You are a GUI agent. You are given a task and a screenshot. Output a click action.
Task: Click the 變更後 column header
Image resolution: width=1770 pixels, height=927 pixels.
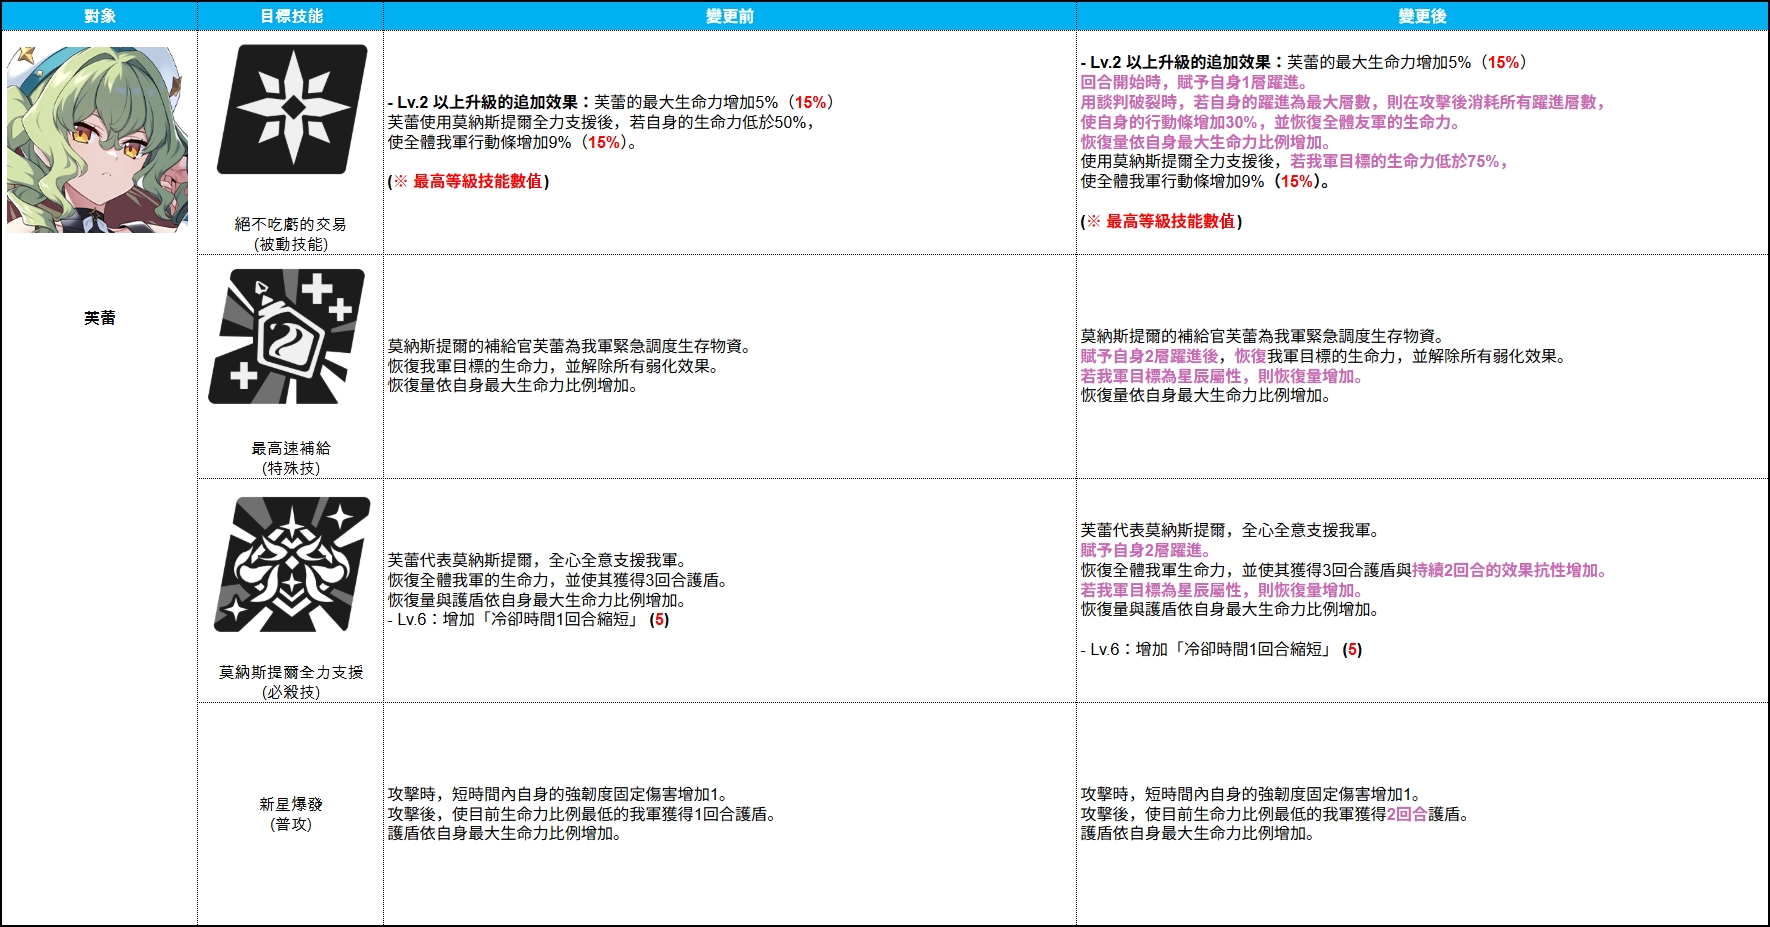coord(1422,16)
